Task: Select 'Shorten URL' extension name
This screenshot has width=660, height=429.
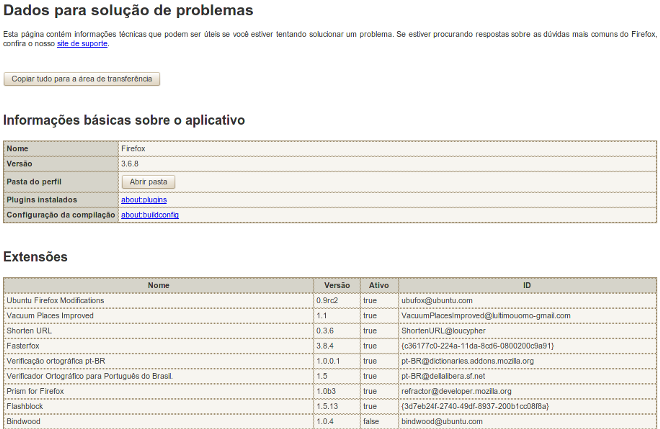Action: (29, 331)
